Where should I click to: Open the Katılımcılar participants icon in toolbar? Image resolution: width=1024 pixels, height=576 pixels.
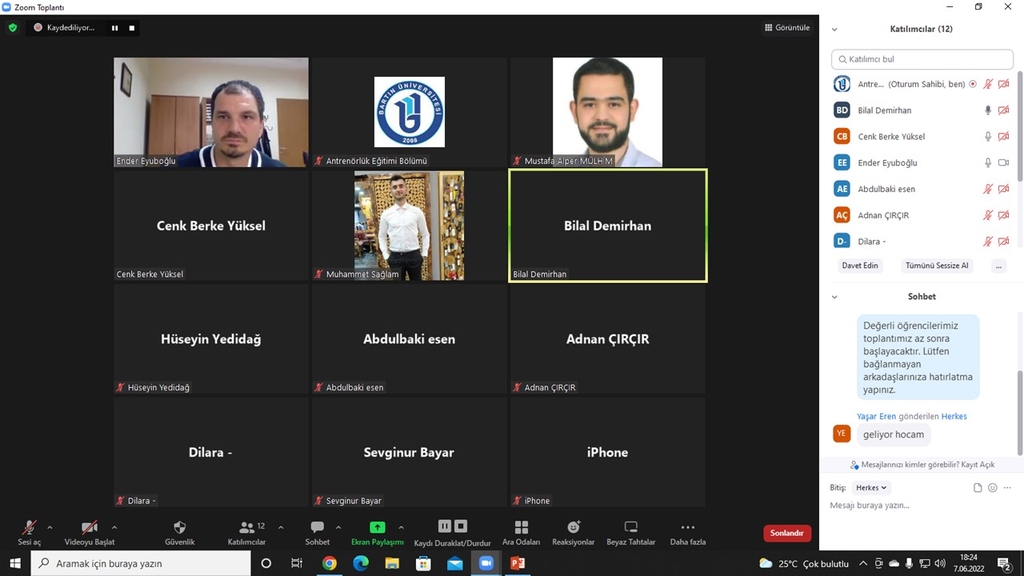coord(246,527)
